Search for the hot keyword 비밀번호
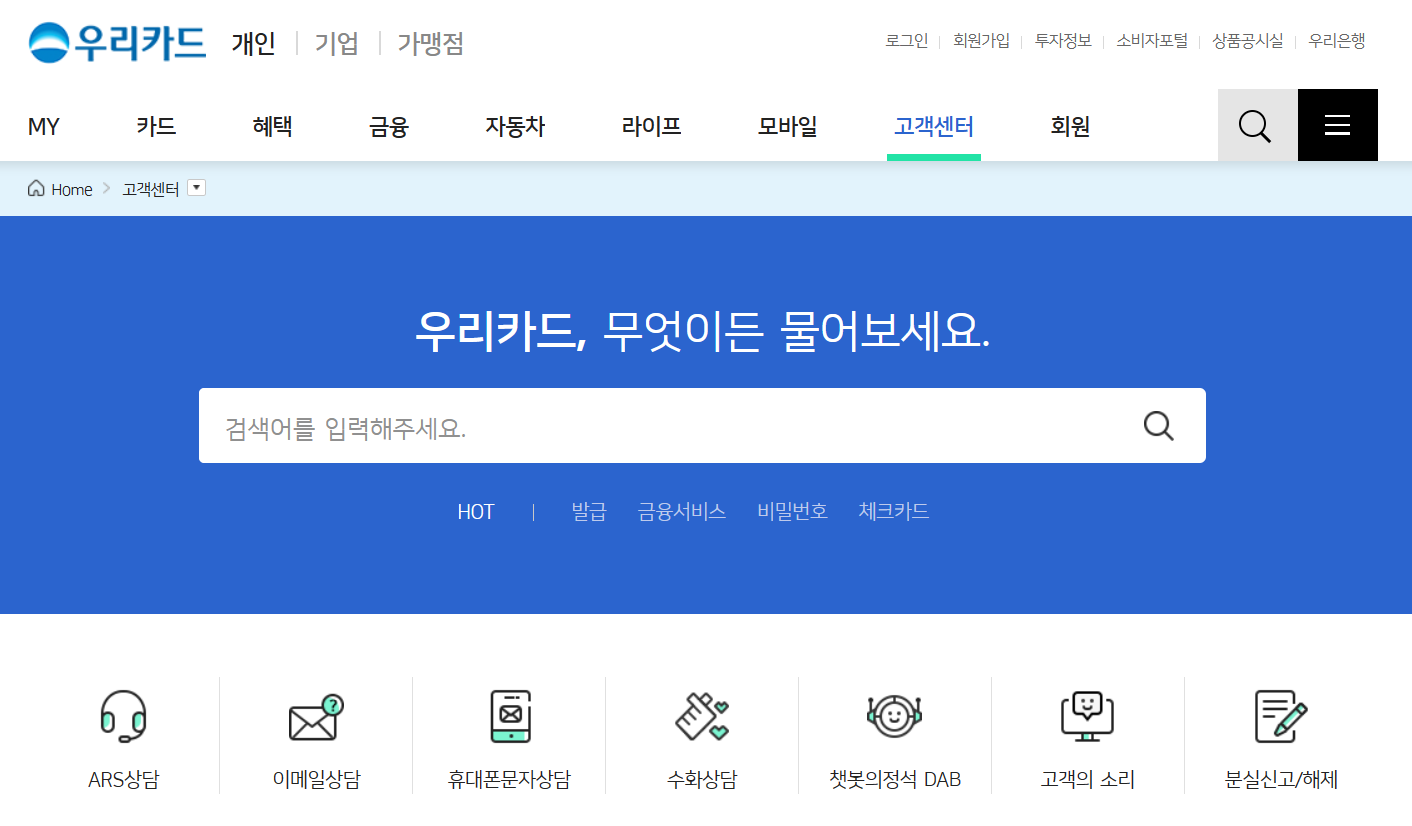Image resolution: width=1412 pixels, height=826 pixels. [x=791, y=510]
